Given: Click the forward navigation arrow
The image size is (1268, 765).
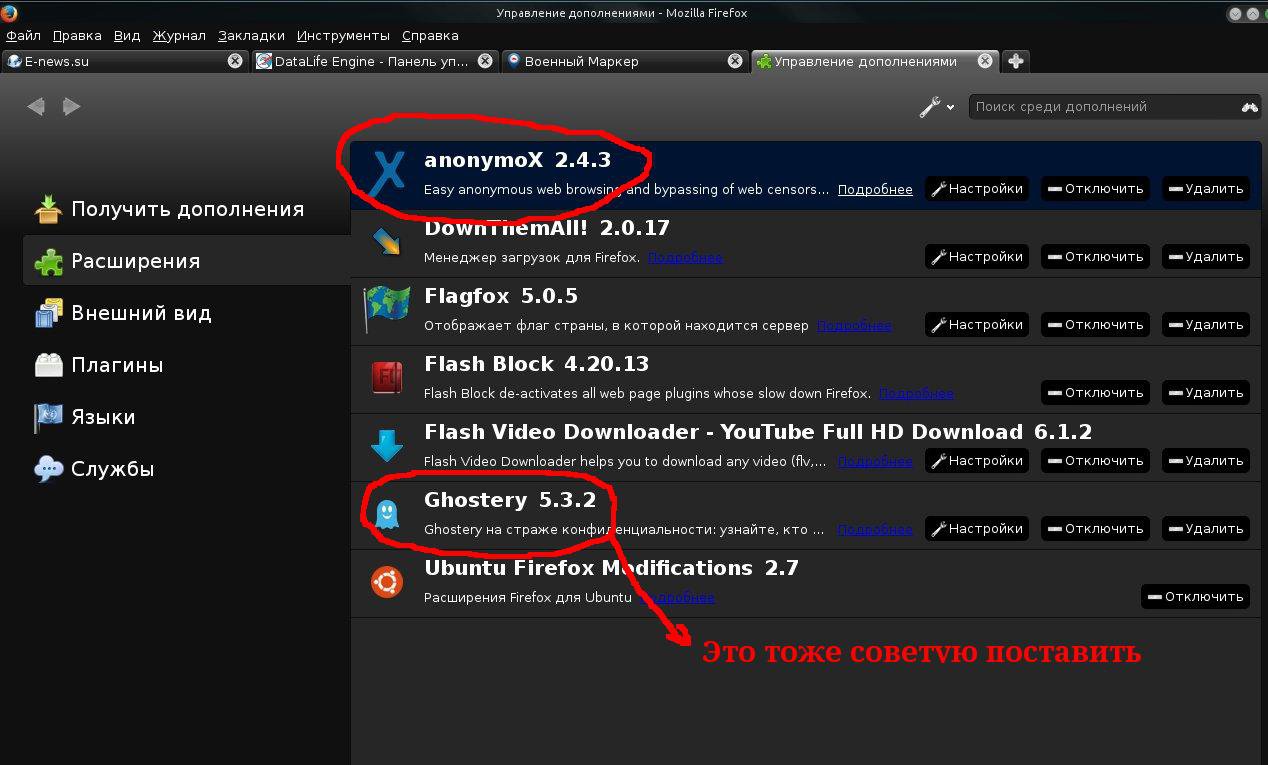Looking at the screenshot, I should click(72, 106).
